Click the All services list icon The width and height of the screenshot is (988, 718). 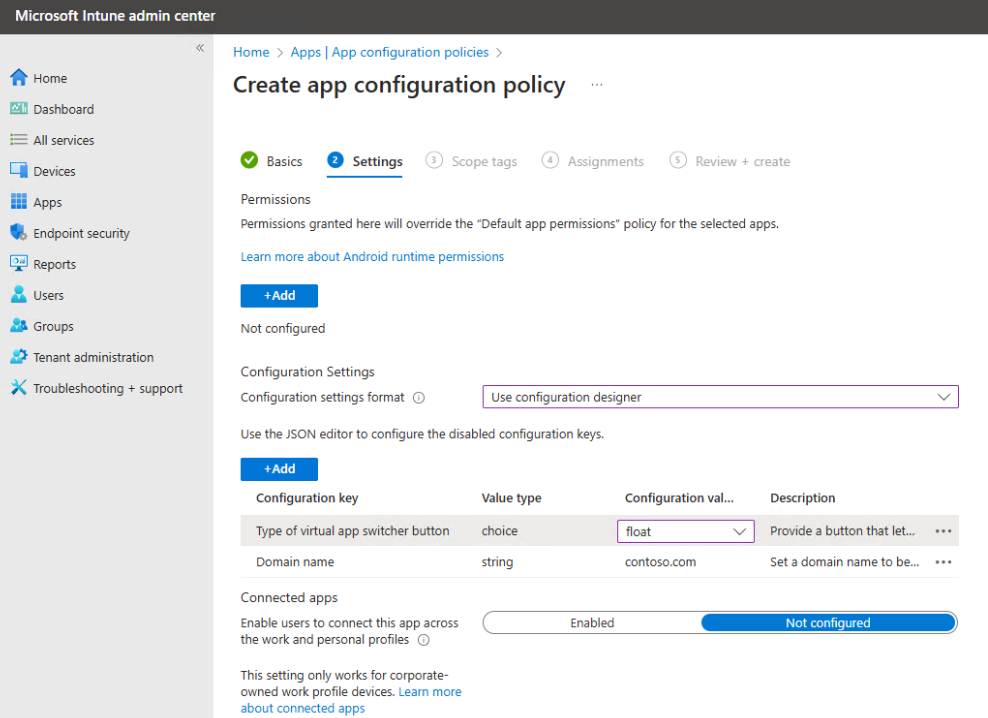point(19,139)
